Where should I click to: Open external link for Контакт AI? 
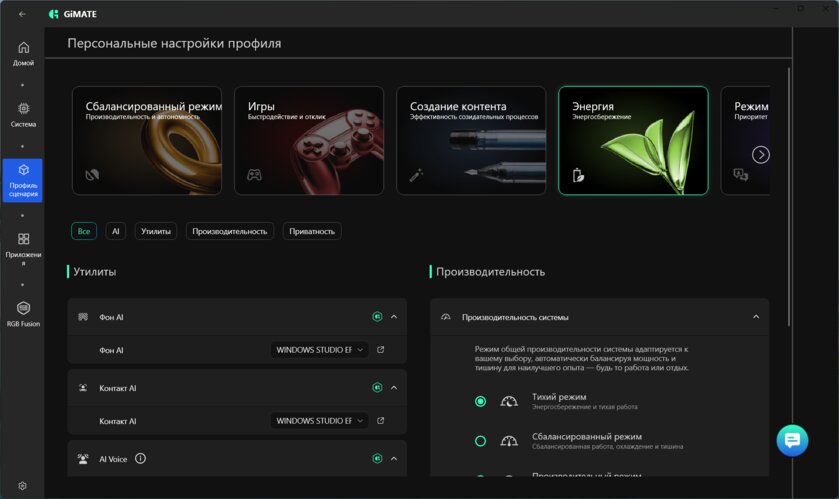coord(380,421)
